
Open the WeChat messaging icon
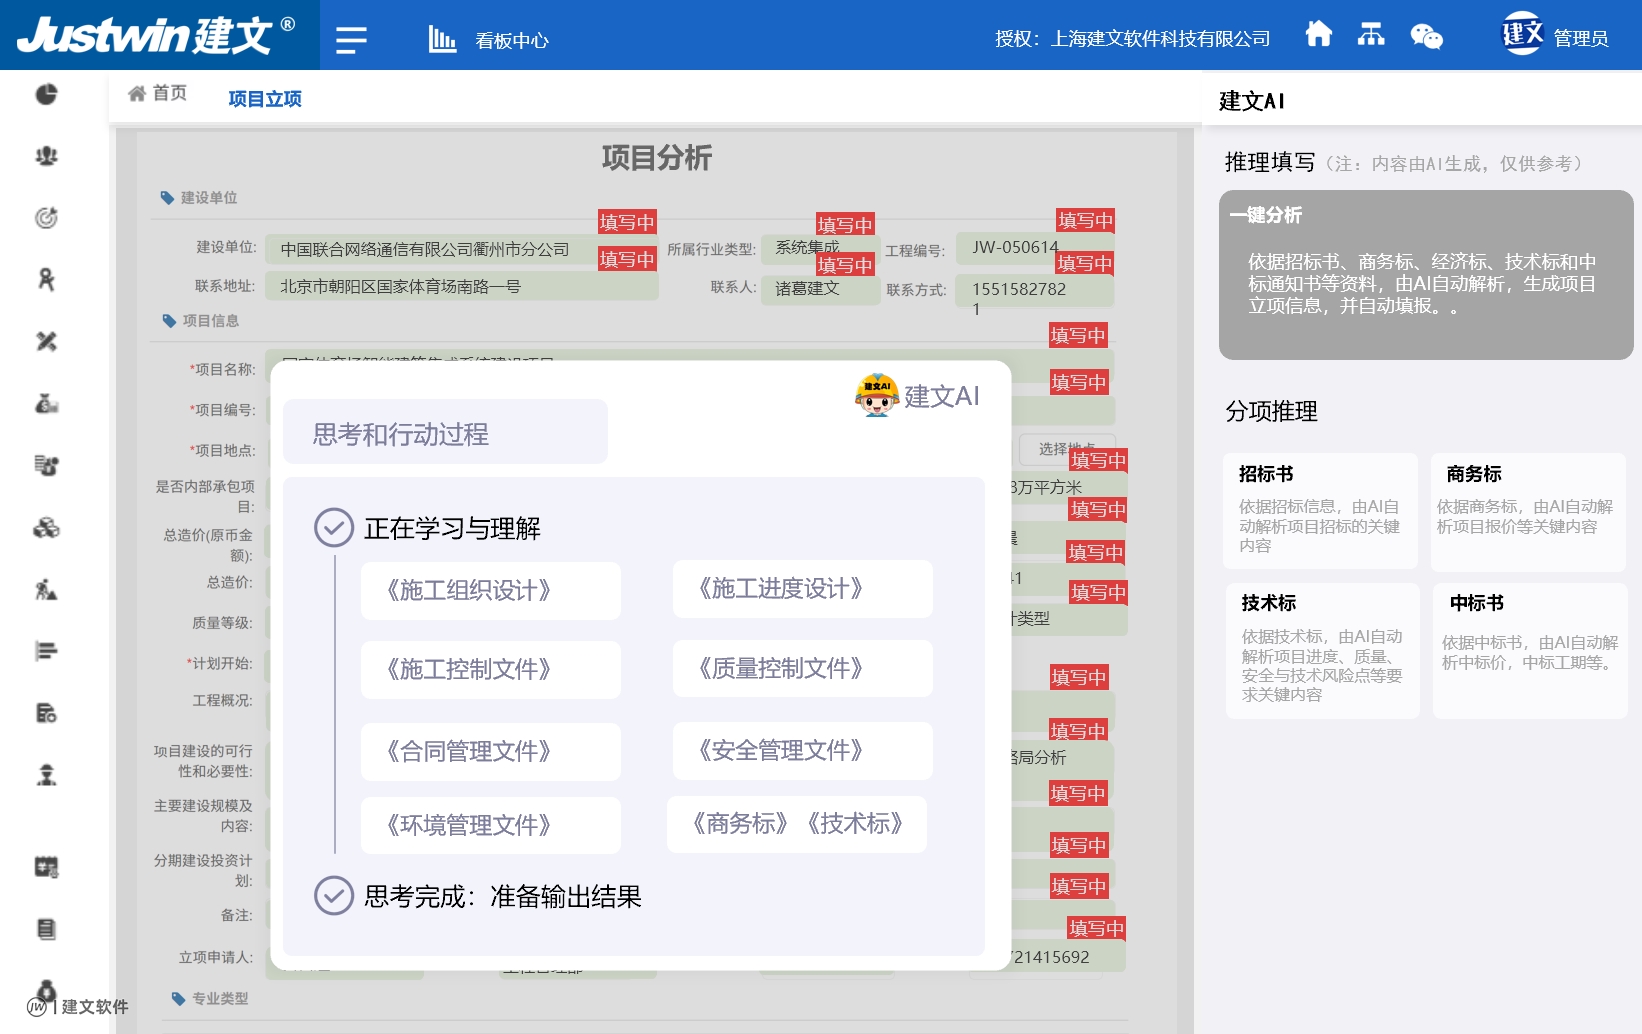click(x=1428, y=36)
